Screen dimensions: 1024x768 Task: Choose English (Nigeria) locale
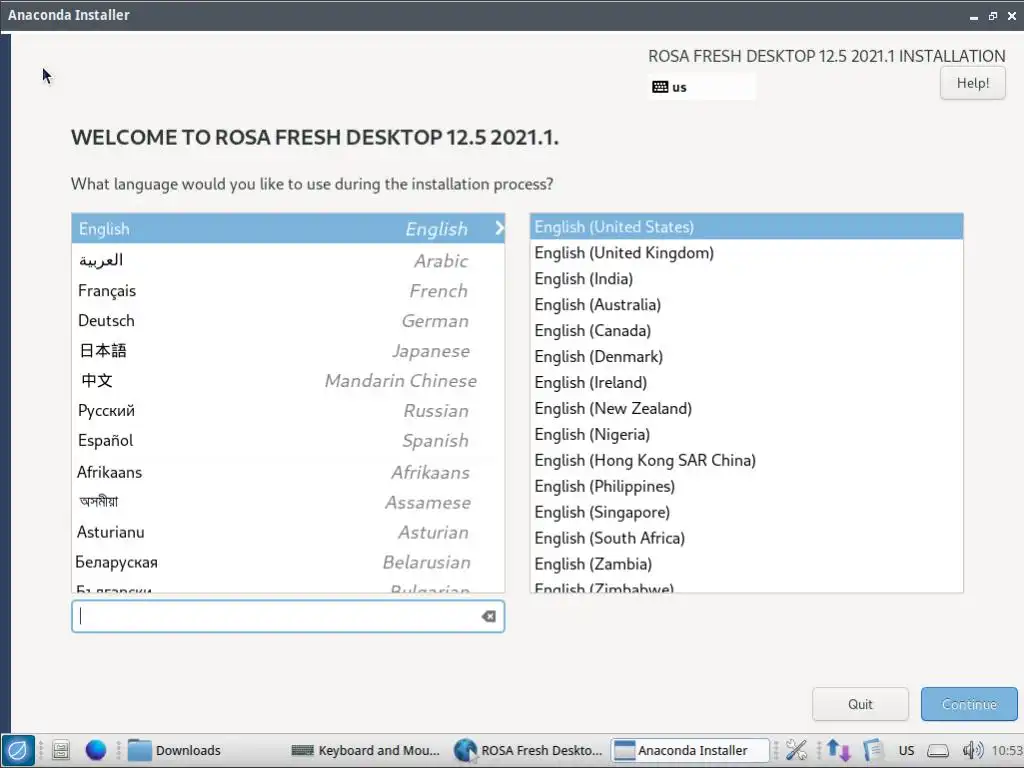746,434
